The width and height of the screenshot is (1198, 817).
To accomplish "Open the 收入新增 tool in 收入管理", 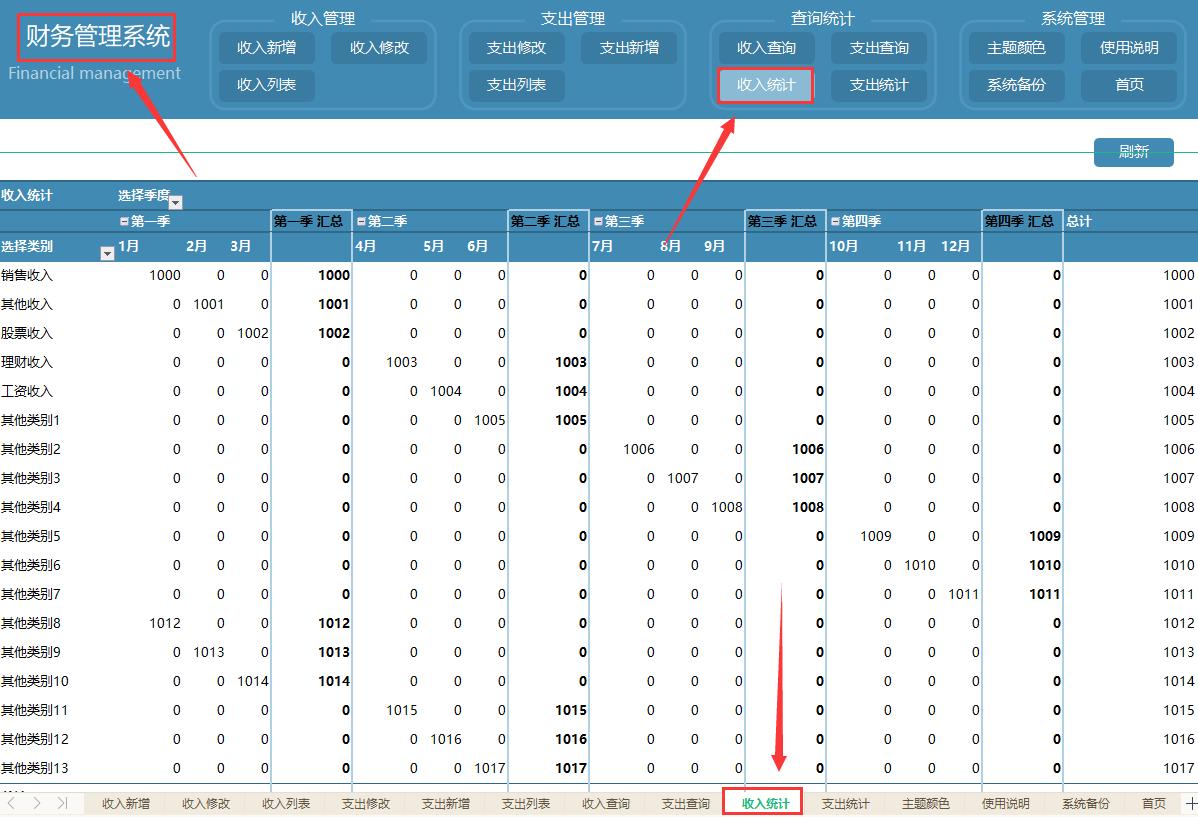I will coord(266,47).
